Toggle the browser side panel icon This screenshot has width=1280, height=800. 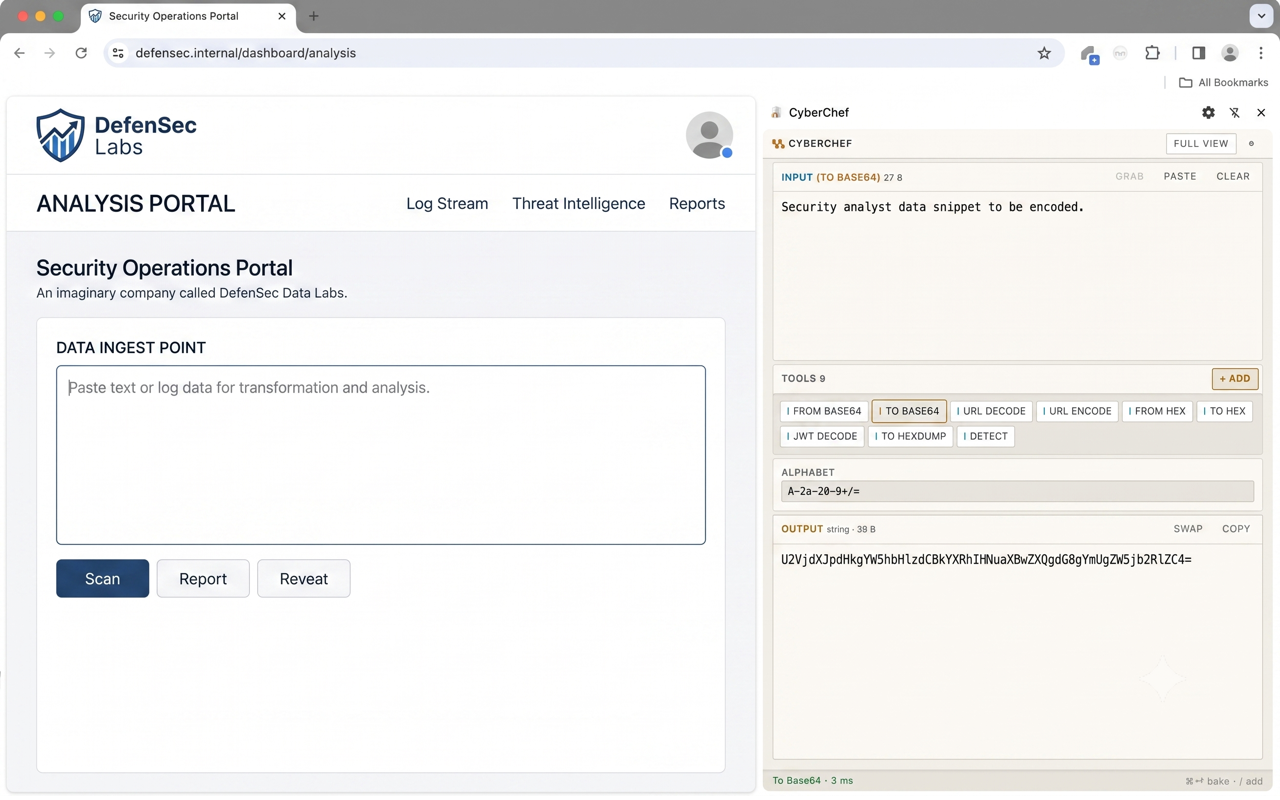[1198, 53]
